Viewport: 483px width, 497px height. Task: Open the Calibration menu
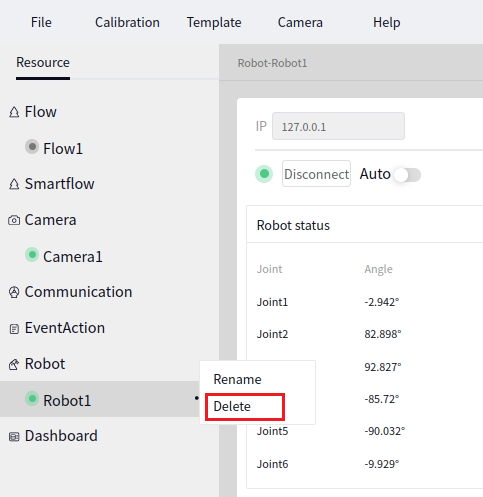pos(127,22)
